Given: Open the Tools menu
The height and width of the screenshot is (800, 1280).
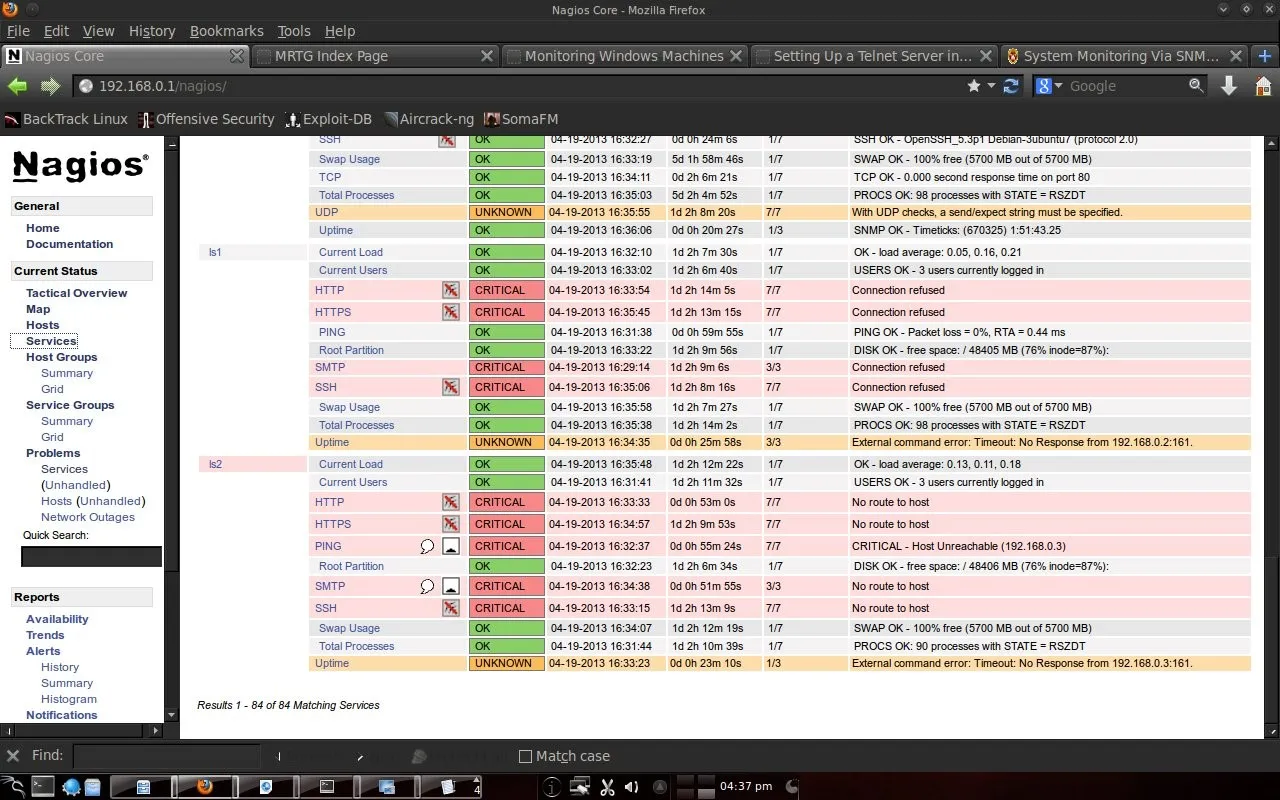Looking at the screenshot, I should (x=294, y=31).
